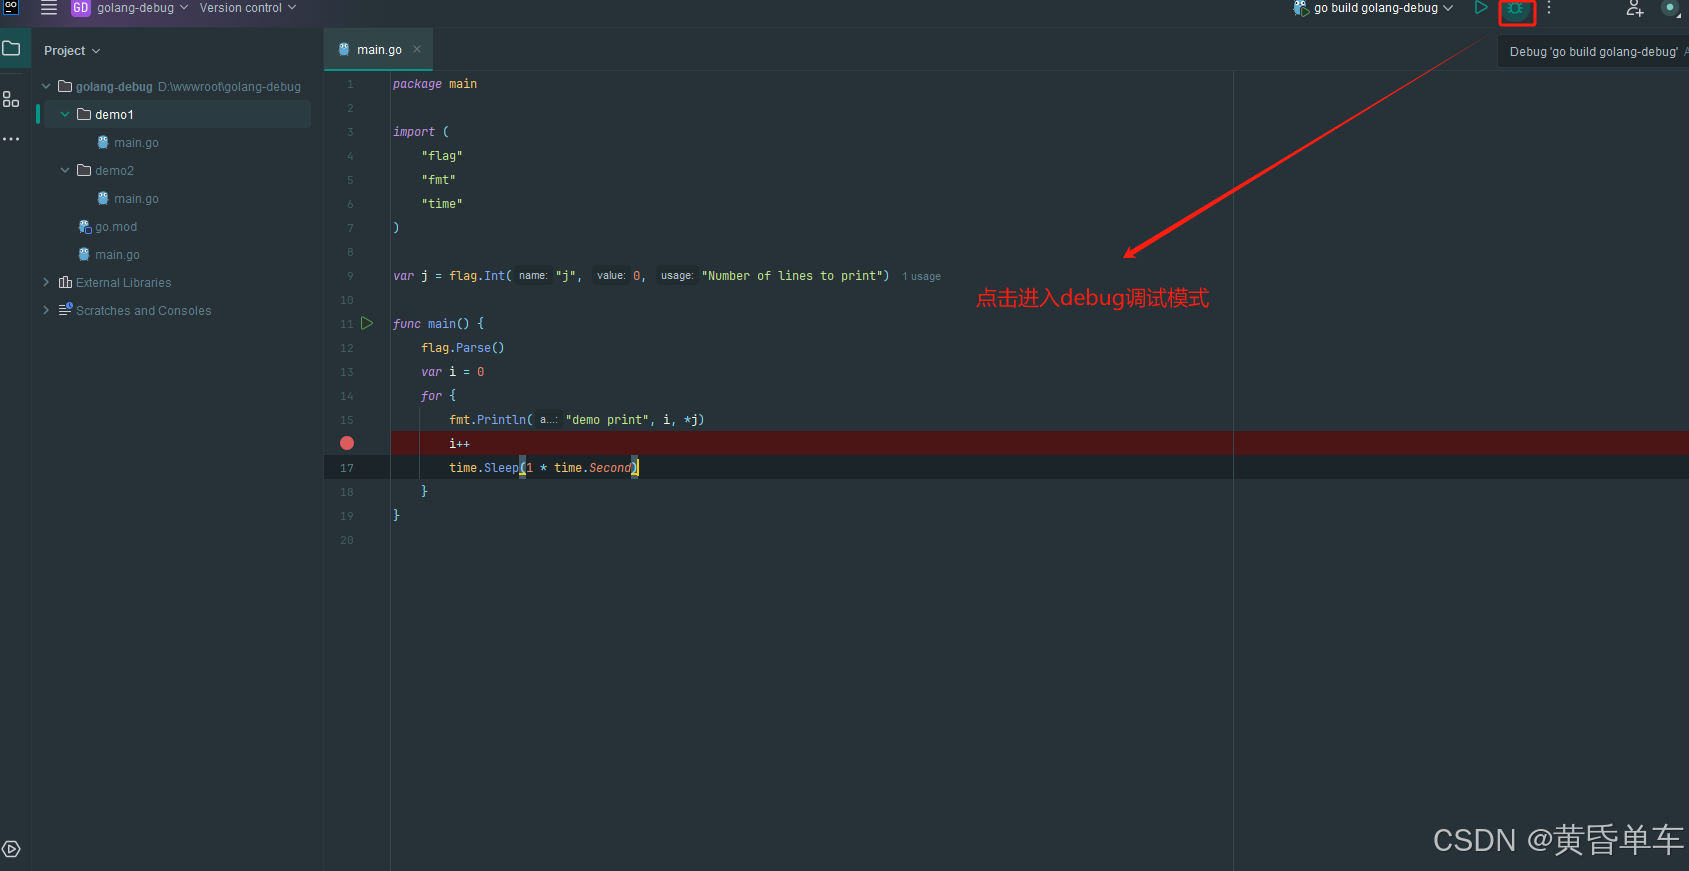Click the add collaborator Code With Me icon
This screenshot has width=1689, height=871.
click(x=1635, y=9)
